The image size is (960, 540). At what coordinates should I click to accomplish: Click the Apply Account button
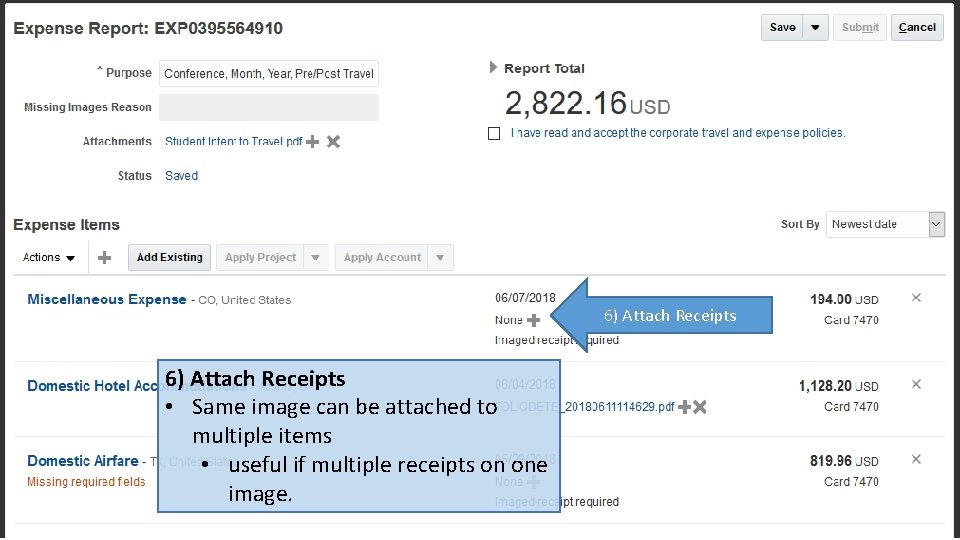[382, 257]
